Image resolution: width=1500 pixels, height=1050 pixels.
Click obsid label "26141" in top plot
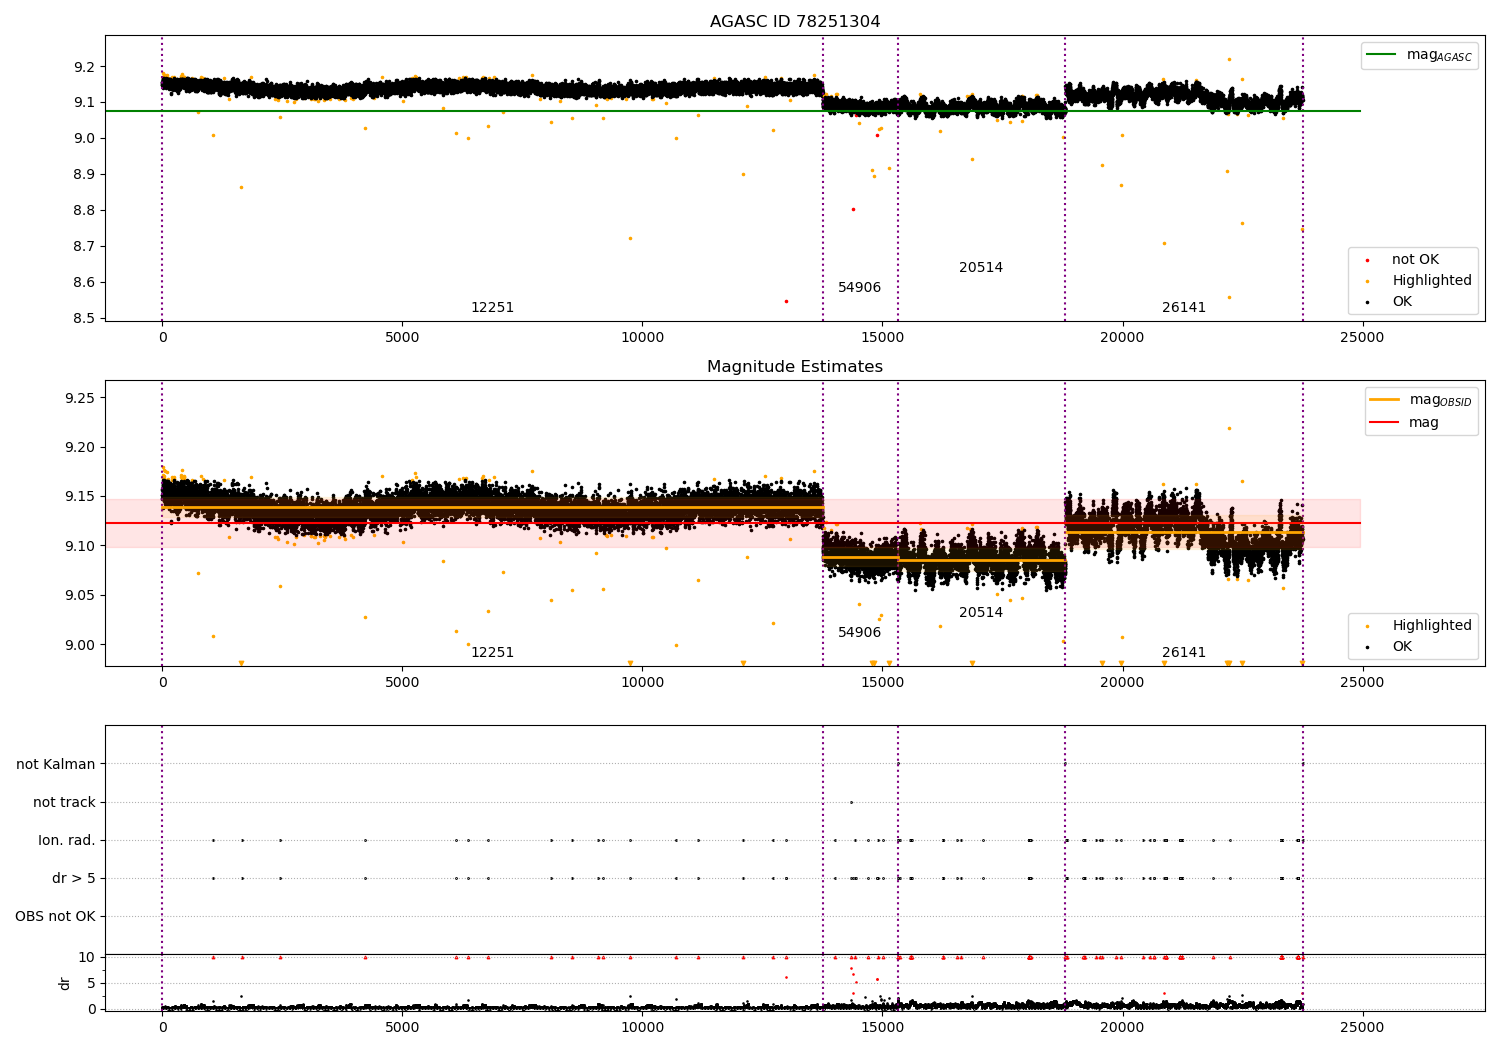coord(1184,308)
